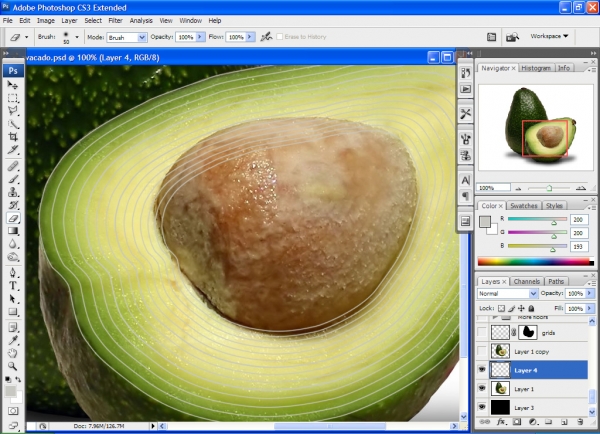The image size is (600, 434).
Task: Open the Brush preset picker arrow
Action: click(77, 37)
